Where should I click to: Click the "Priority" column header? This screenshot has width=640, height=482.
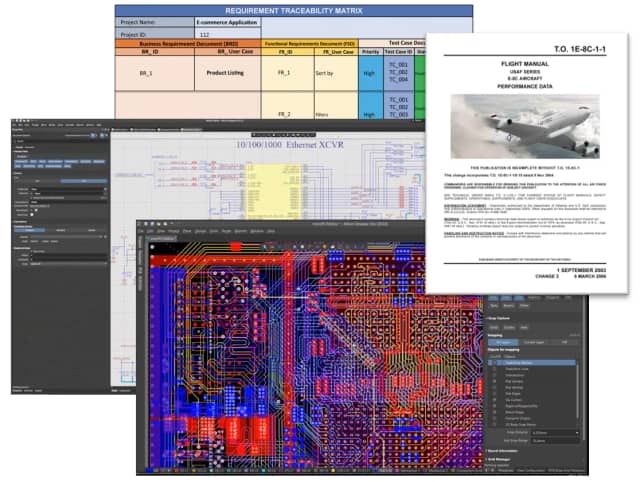371,52
